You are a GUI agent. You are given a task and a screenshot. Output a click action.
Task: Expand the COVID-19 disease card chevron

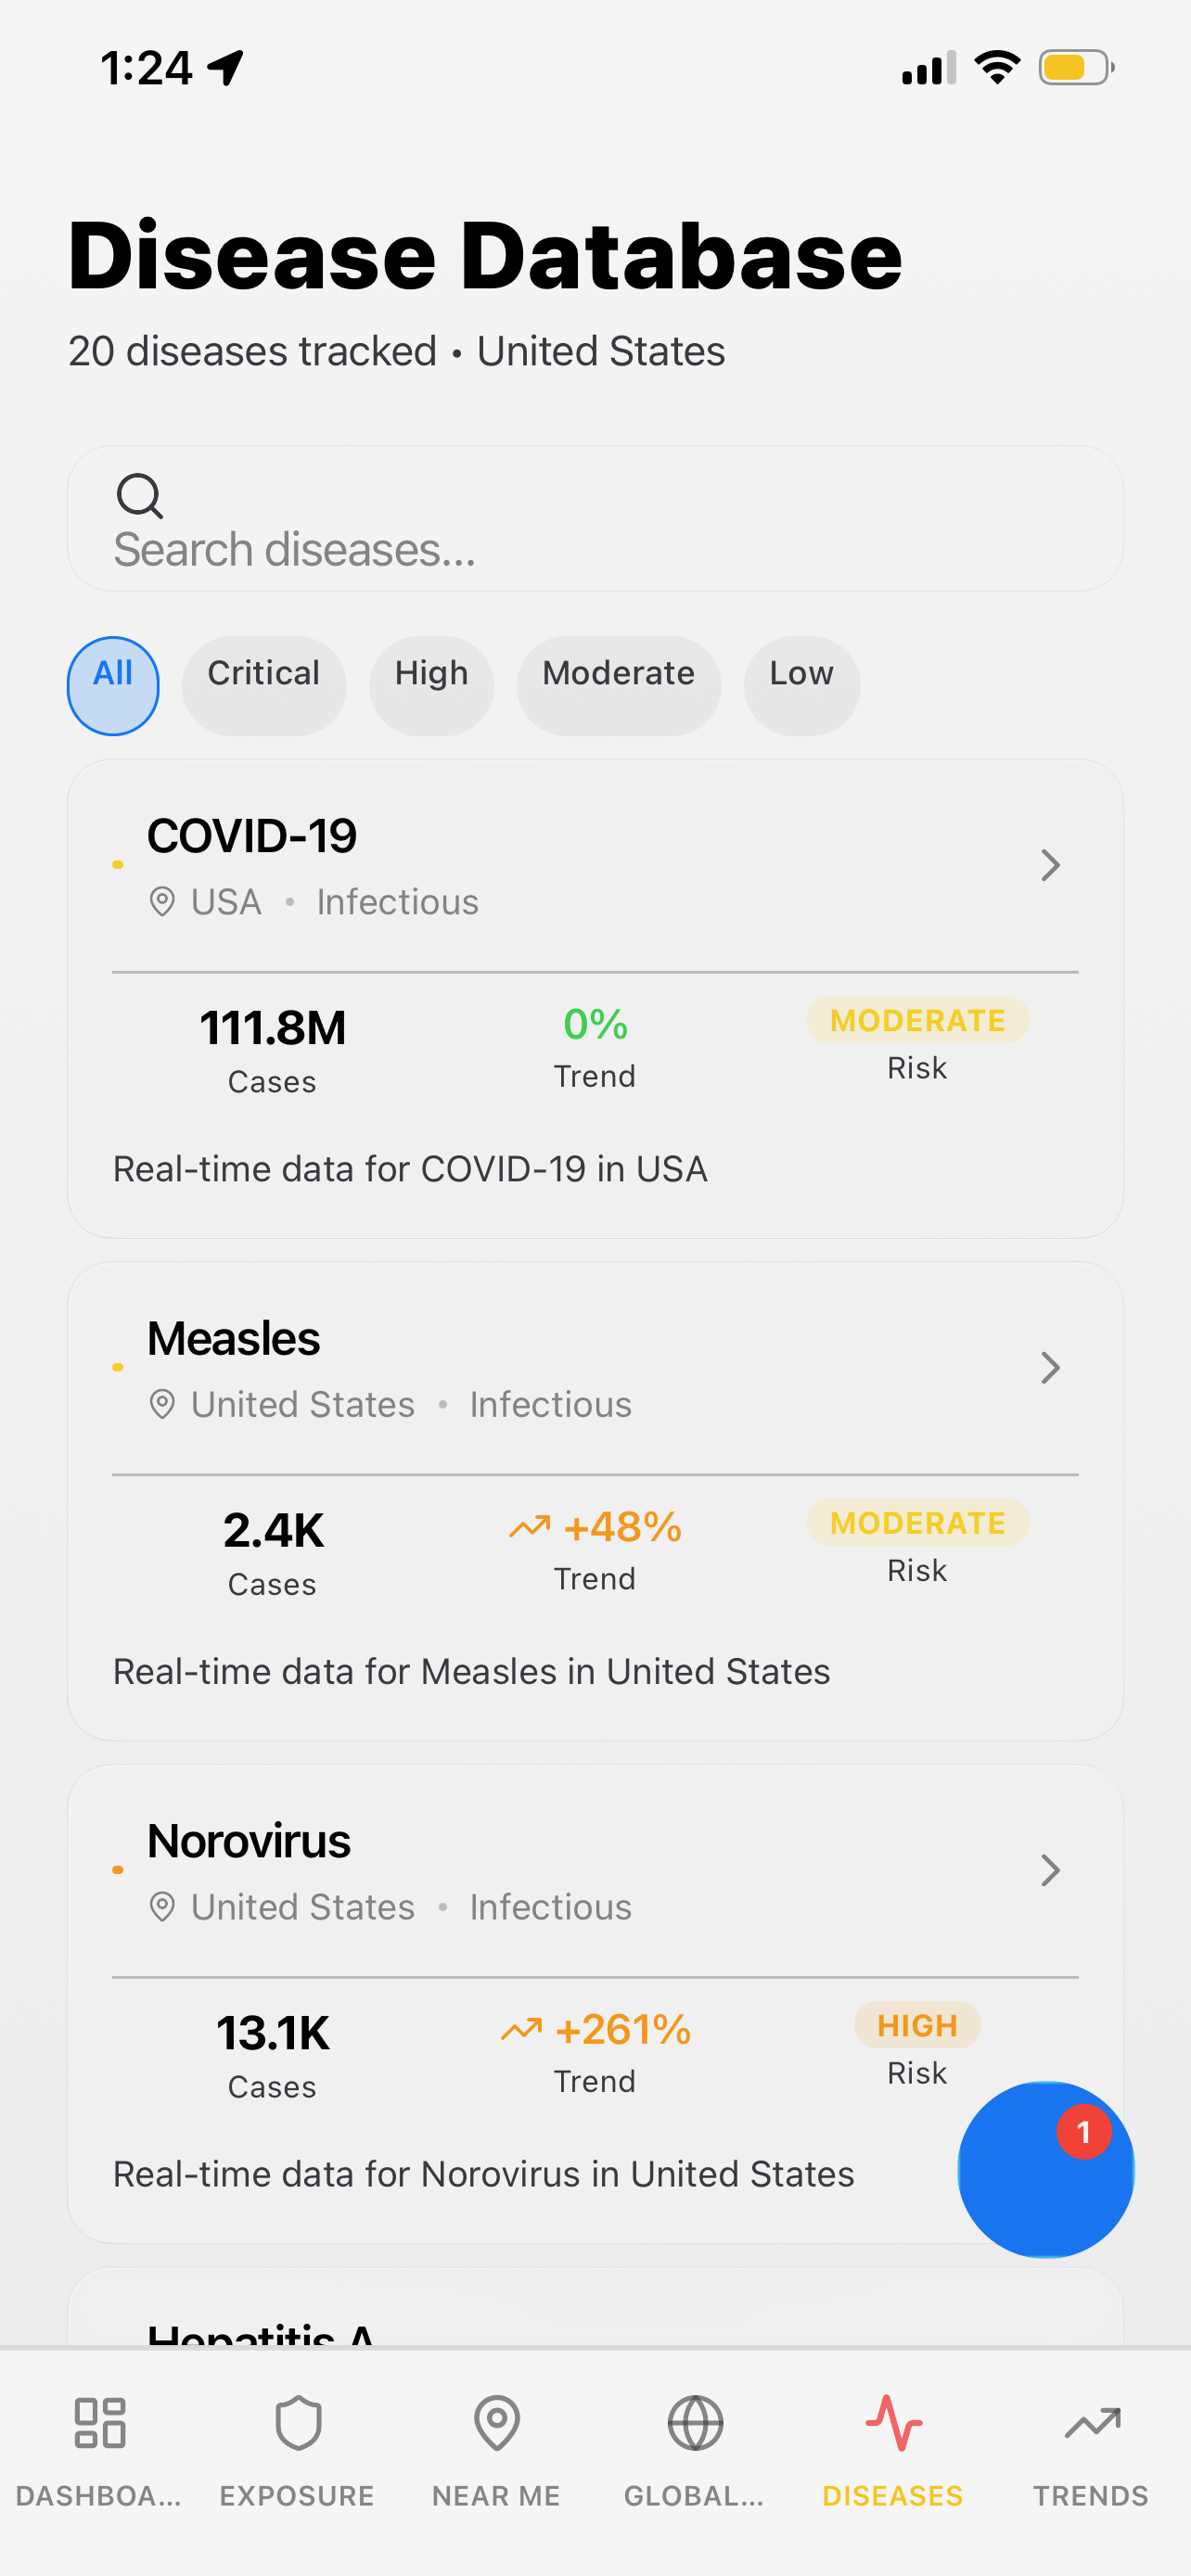(x=1049, y=865)
